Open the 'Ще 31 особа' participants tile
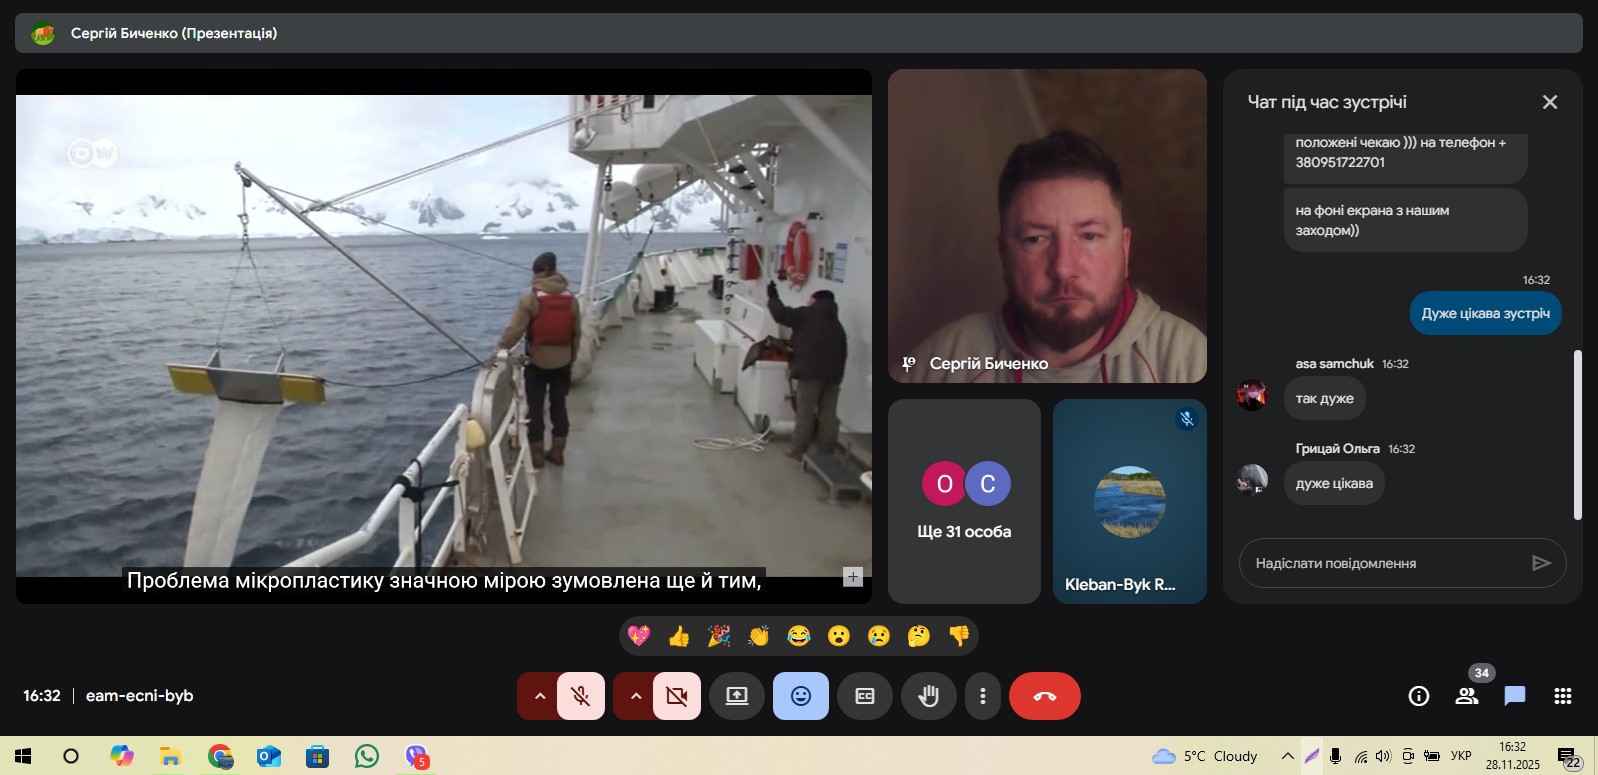This screenshot has width=1598, height=775. point(964,501)
